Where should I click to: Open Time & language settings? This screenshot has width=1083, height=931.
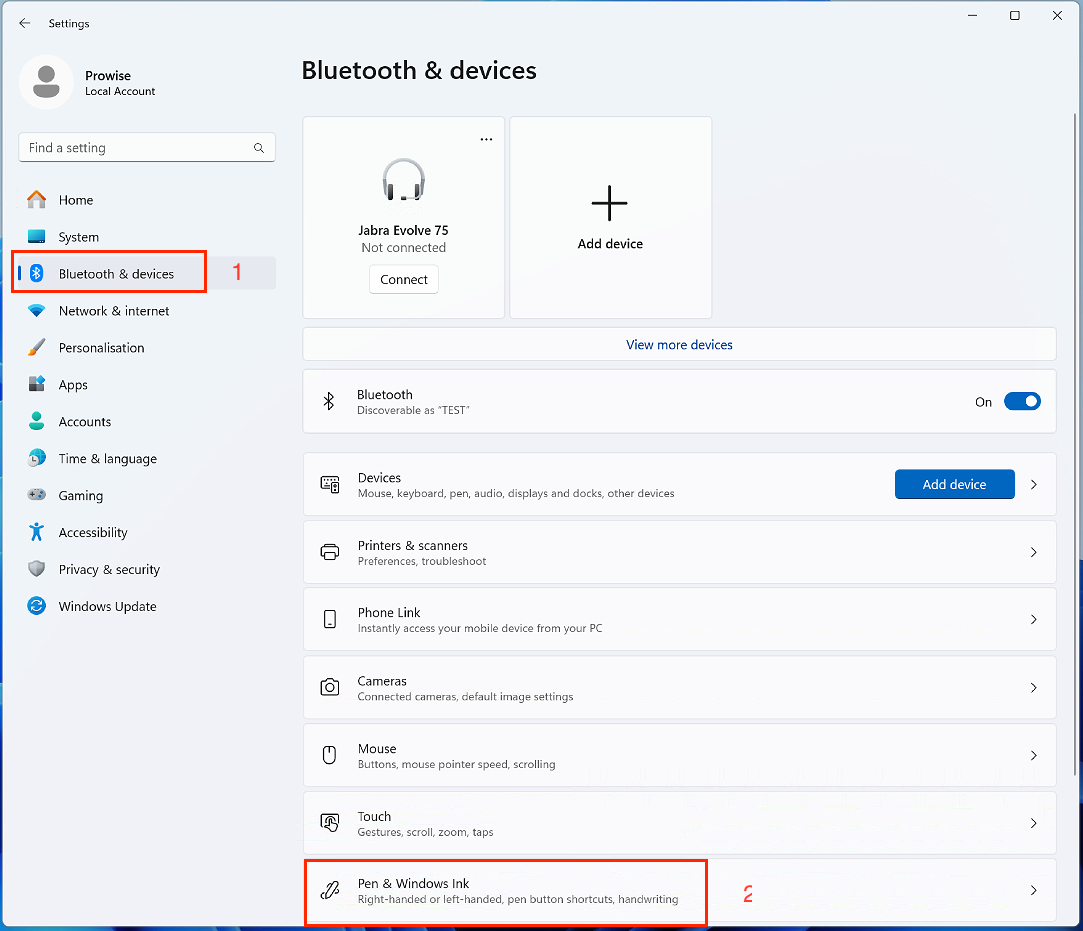click(x=107, y=459)
